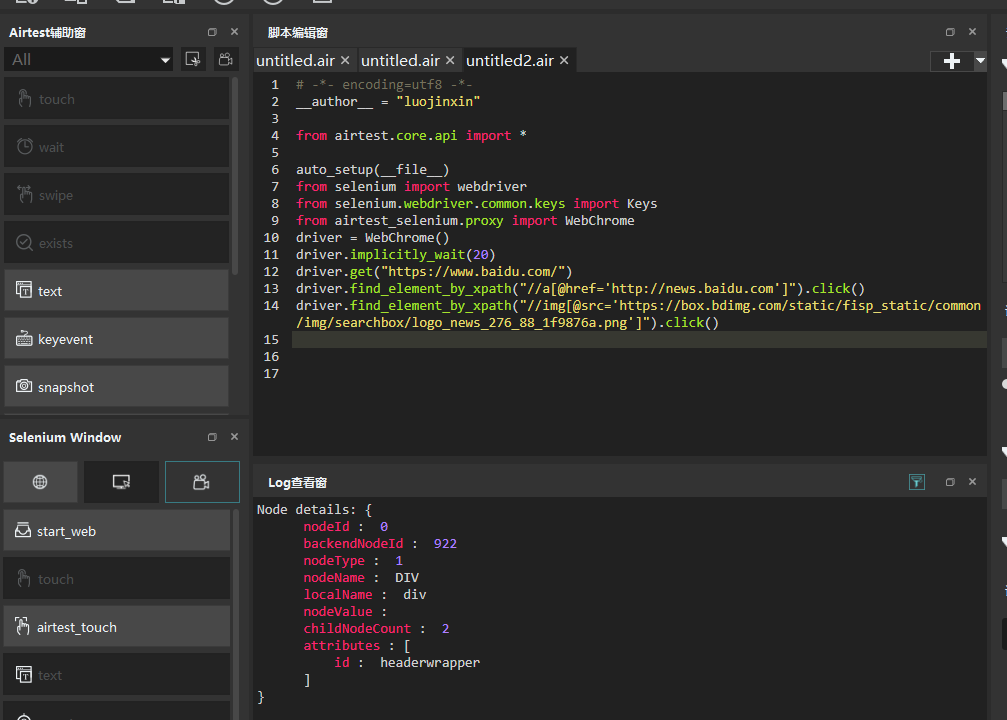Click airtest_touch in Selenium Window
Image resolution: width=1007 pixels, height=720 pixels.
(117, 627)
